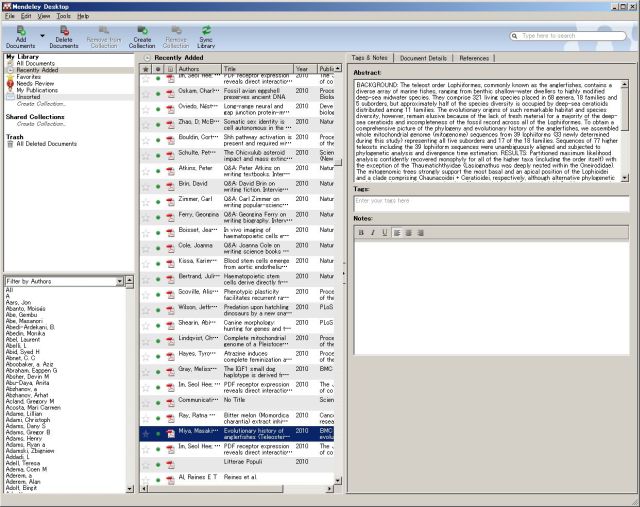The image size is (640, 507).
Task: Toggle read status dot for Brin, David row
Action: [x=158, y=187]
